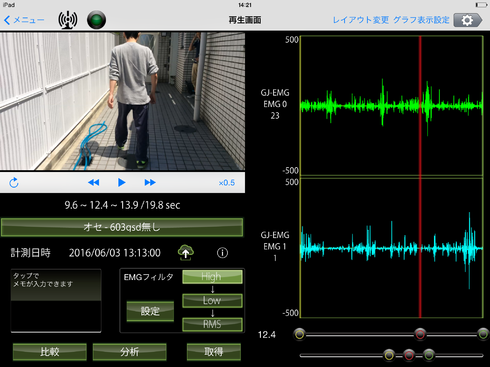
Task: Fast-forward the video playback
Action: click(150, 182)
